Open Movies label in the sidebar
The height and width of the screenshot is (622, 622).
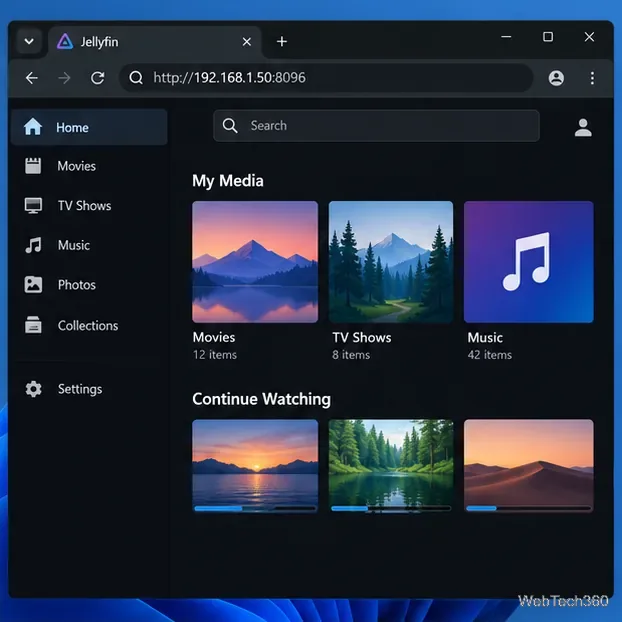coord(77,166)
